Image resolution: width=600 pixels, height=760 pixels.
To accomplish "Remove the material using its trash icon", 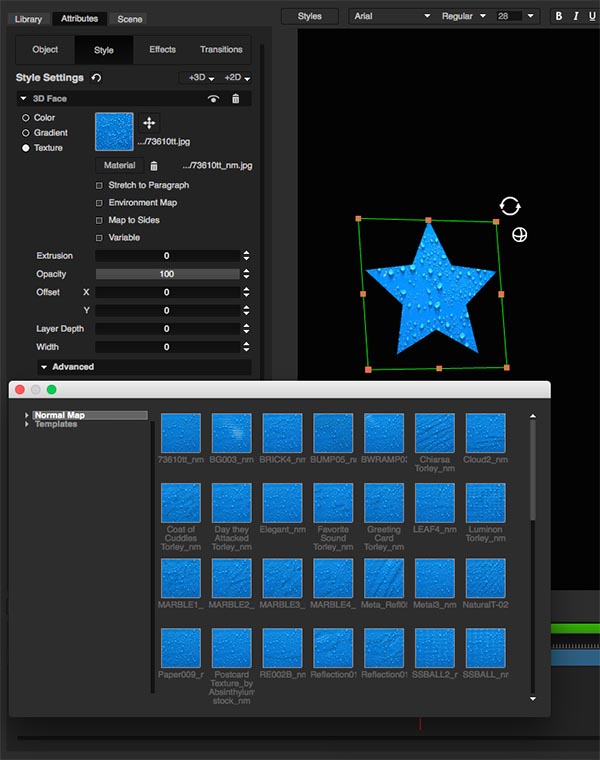I will pos(153,166).
